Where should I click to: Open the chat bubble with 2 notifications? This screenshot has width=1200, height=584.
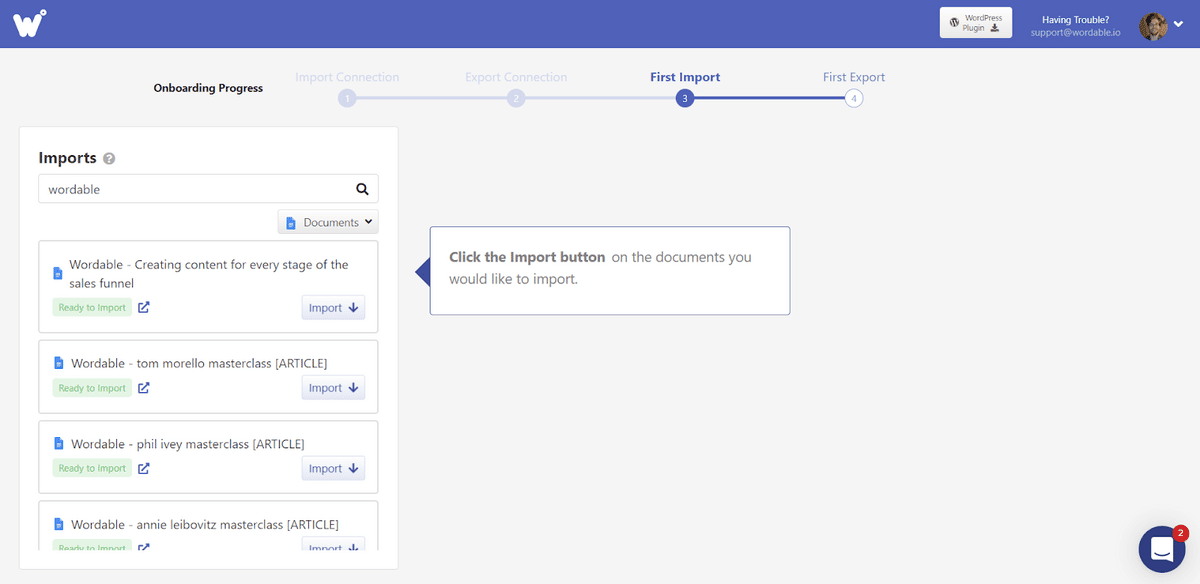pyautogui.click(x=1161, y=548)
